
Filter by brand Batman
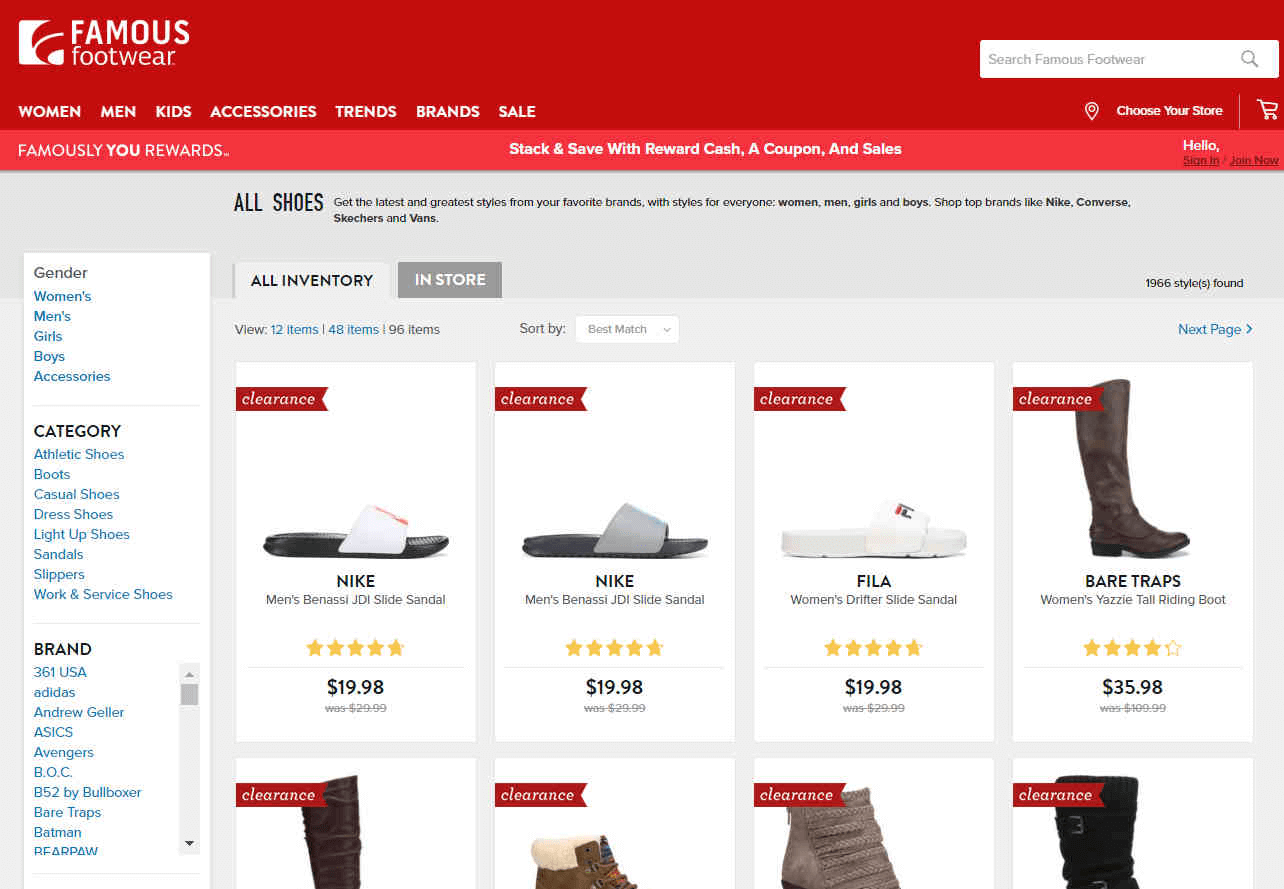point(58,832)
